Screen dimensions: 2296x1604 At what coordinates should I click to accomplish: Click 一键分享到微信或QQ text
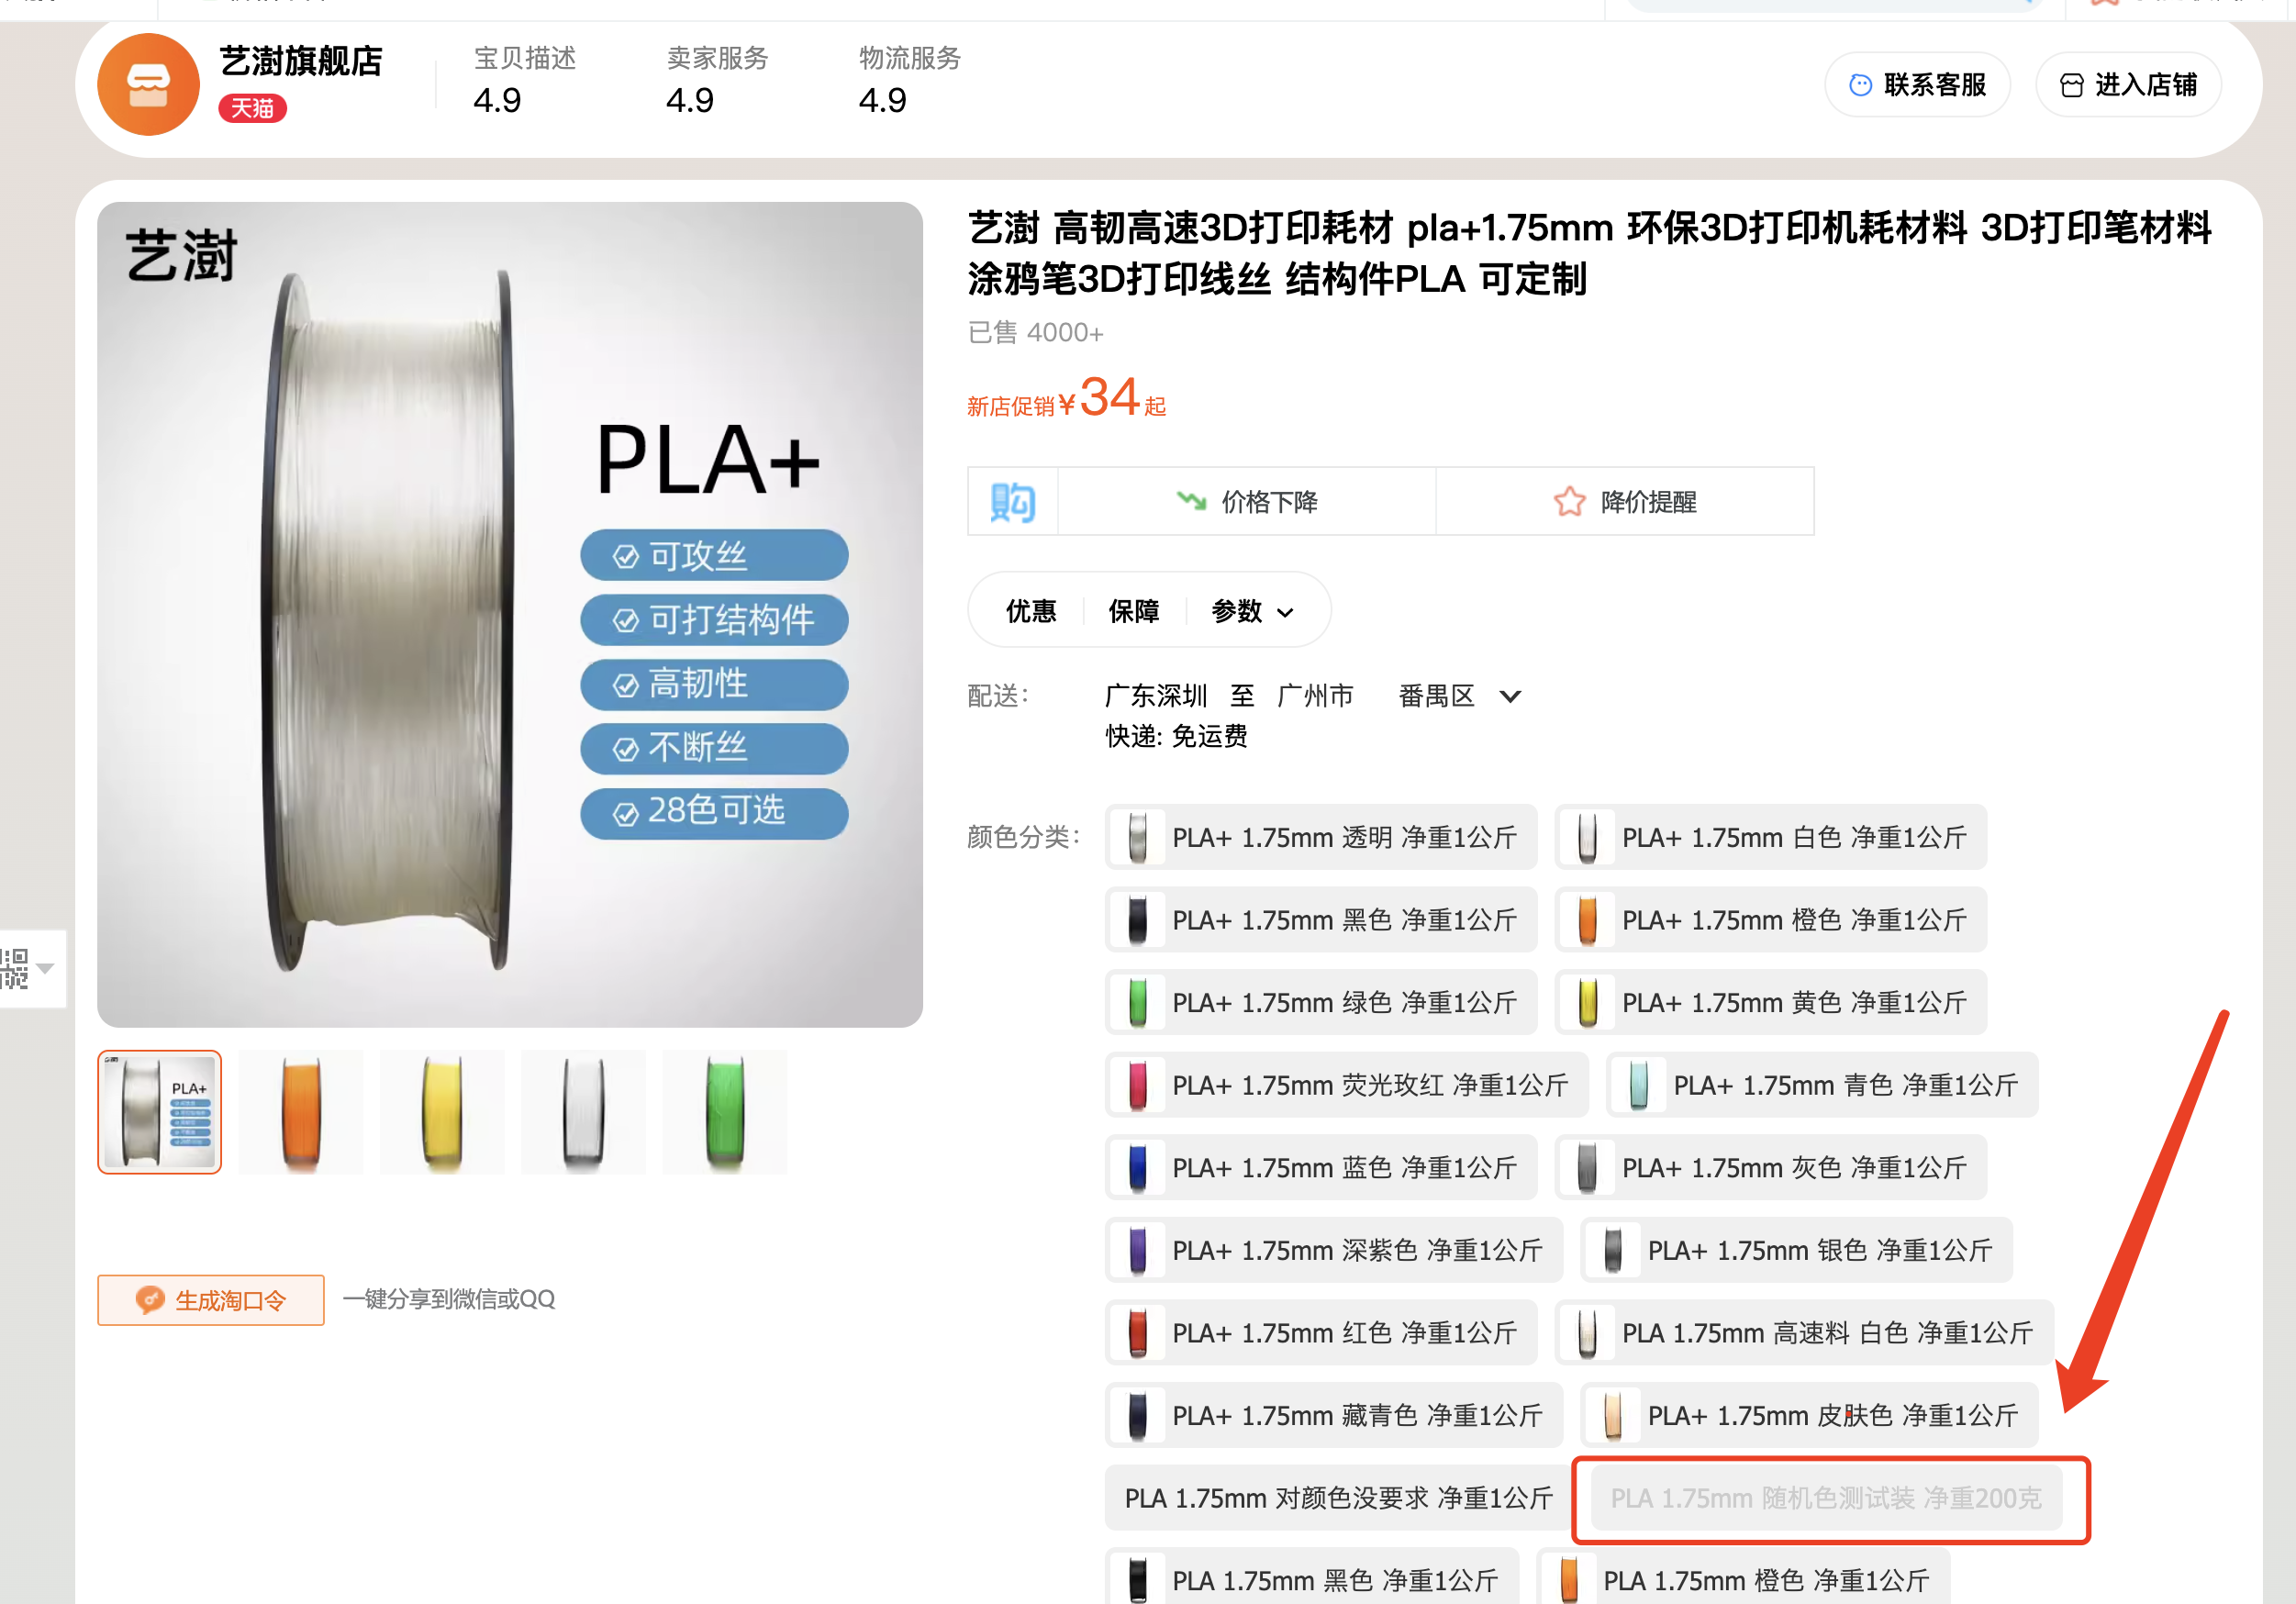pos(448,1299)
